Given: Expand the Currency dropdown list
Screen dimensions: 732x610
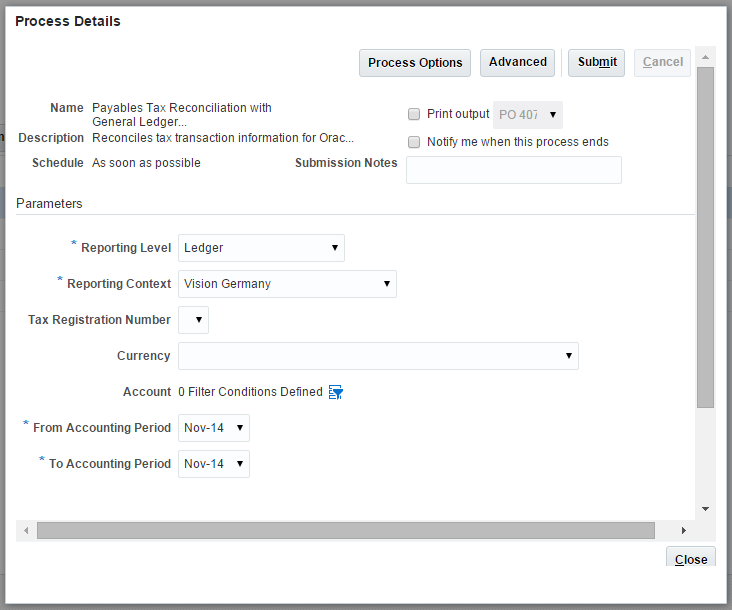Looking at the screenshot, I should pyautogui.click(x=378, y=356).
